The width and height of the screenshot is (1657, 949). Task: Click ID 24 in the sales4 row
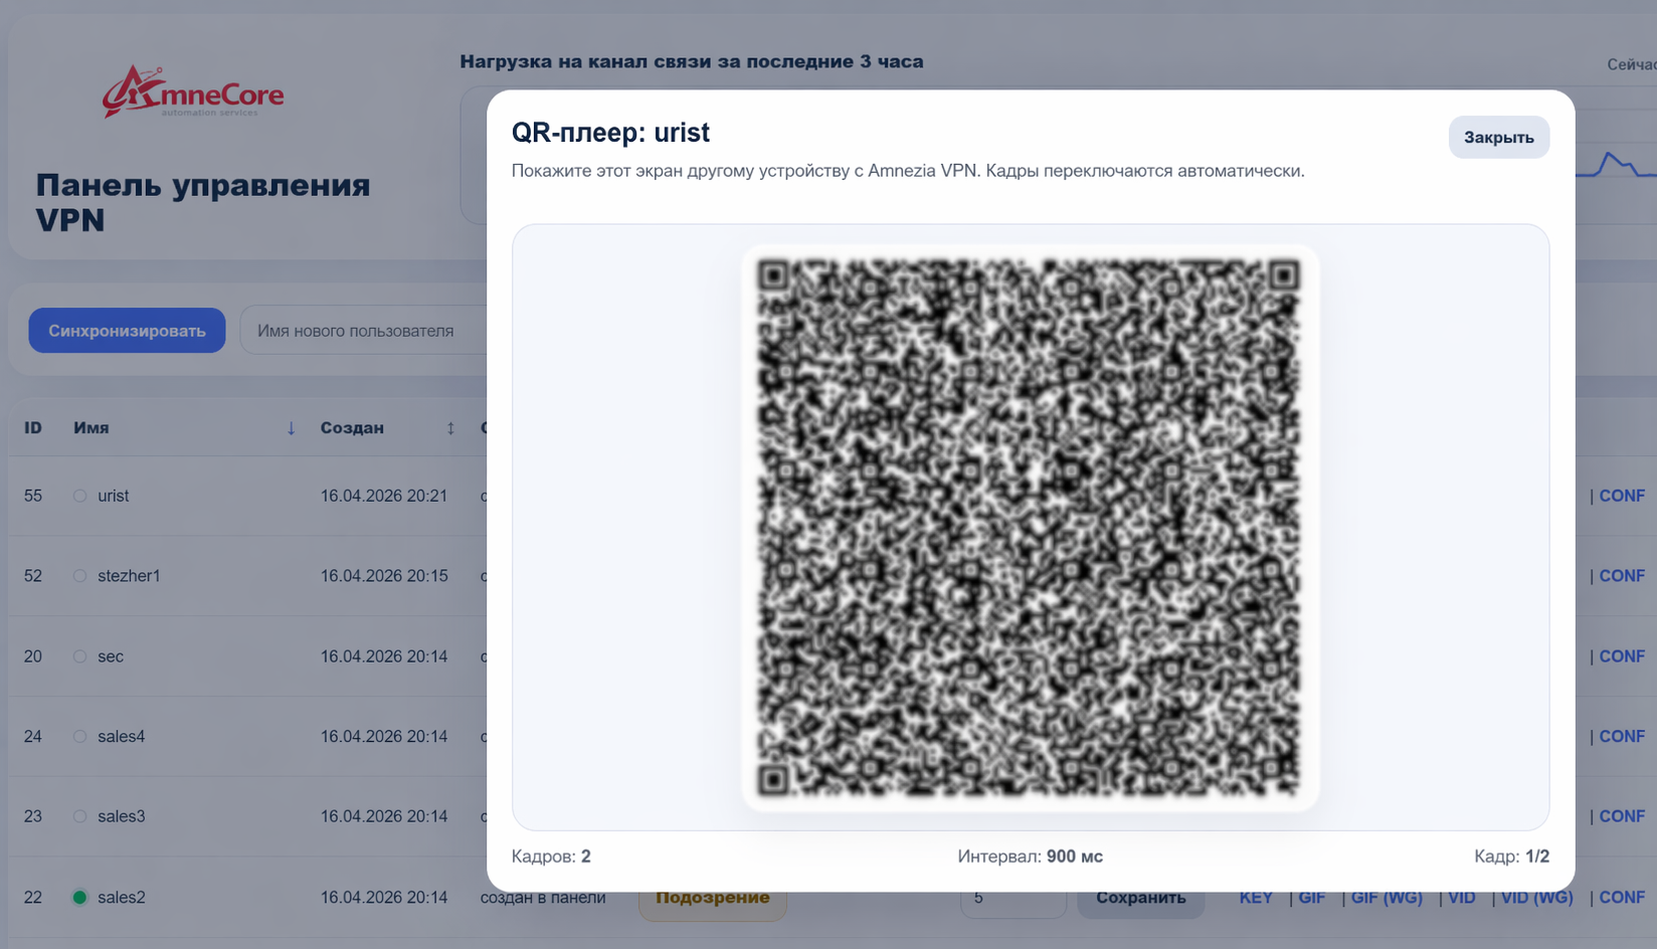click(x=33, y=737)
